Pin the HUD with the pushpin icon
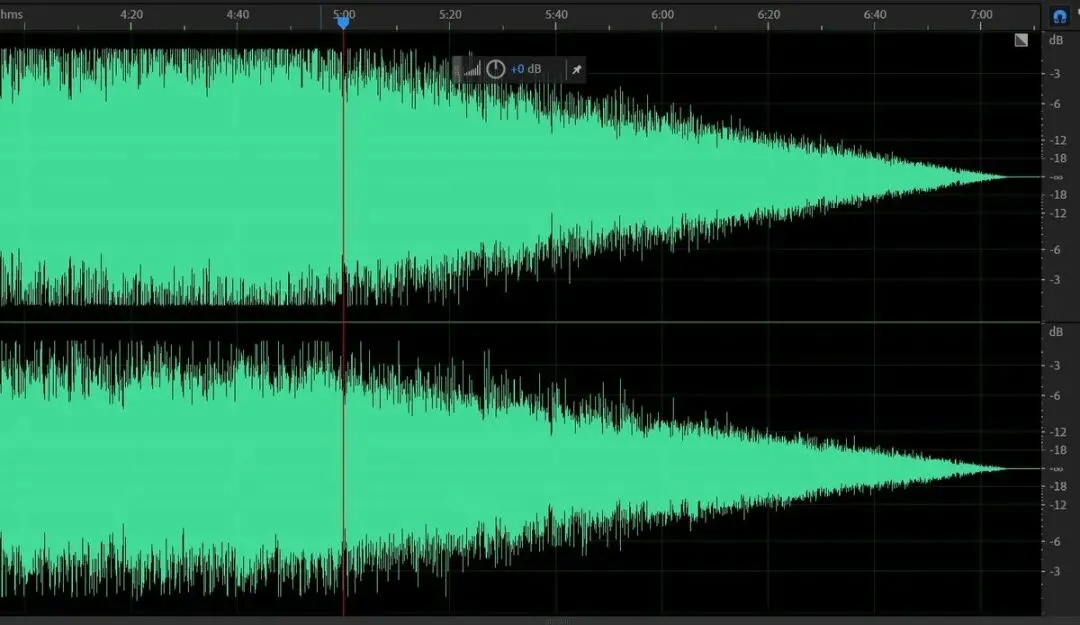 click(577, 69)
